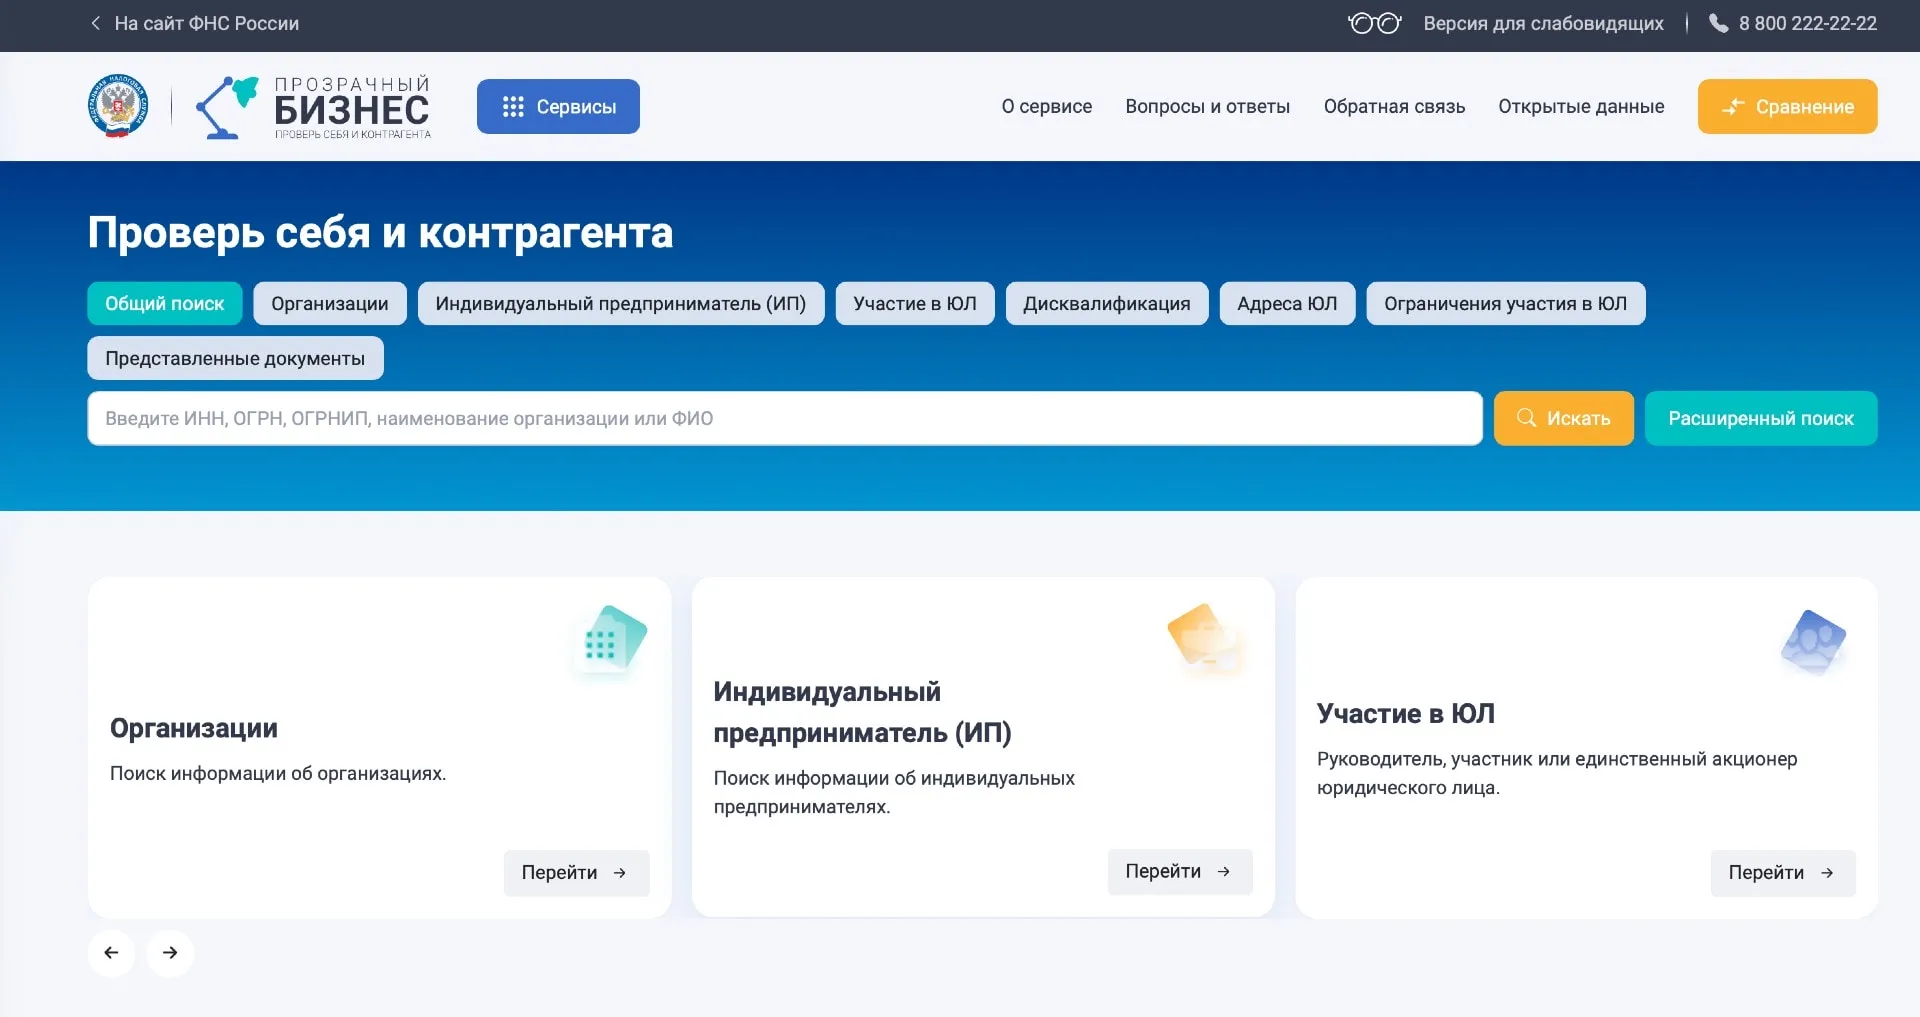
Task: Go to previous carousel slide with left arrow
Action: (112, 953)
